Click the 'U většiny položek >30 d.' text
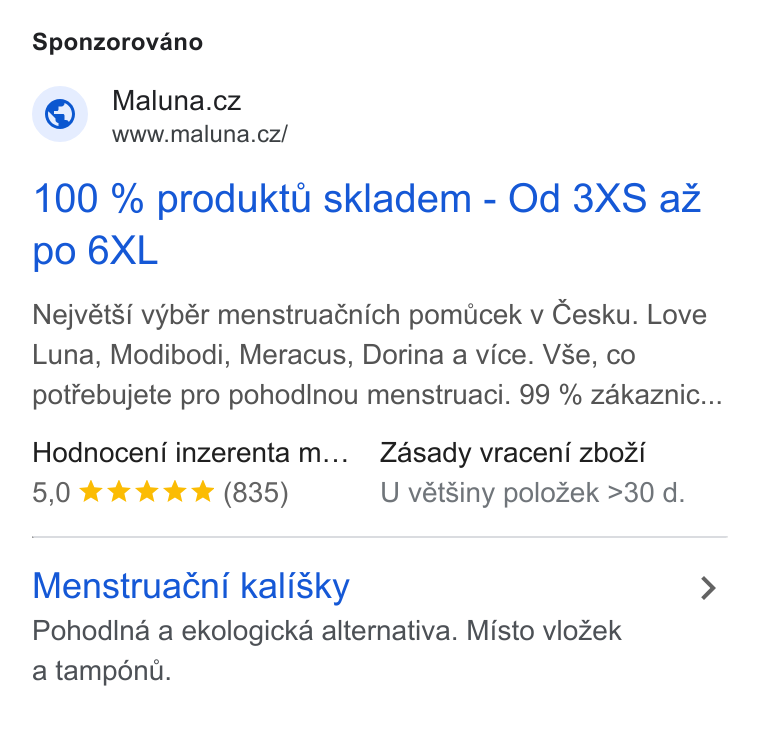Viewport: 760px width, 738px height. pyautogui.click(x=533, y=493)
